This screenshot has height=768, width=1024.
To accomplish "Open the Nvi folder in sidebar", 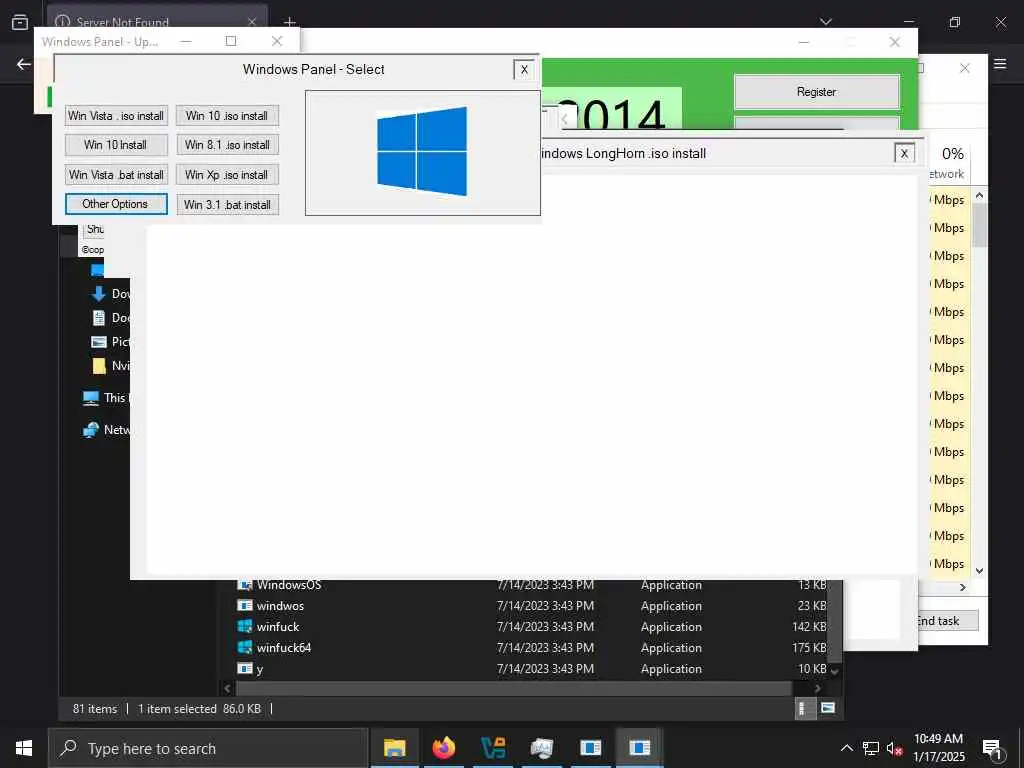I will click(111, 366).
